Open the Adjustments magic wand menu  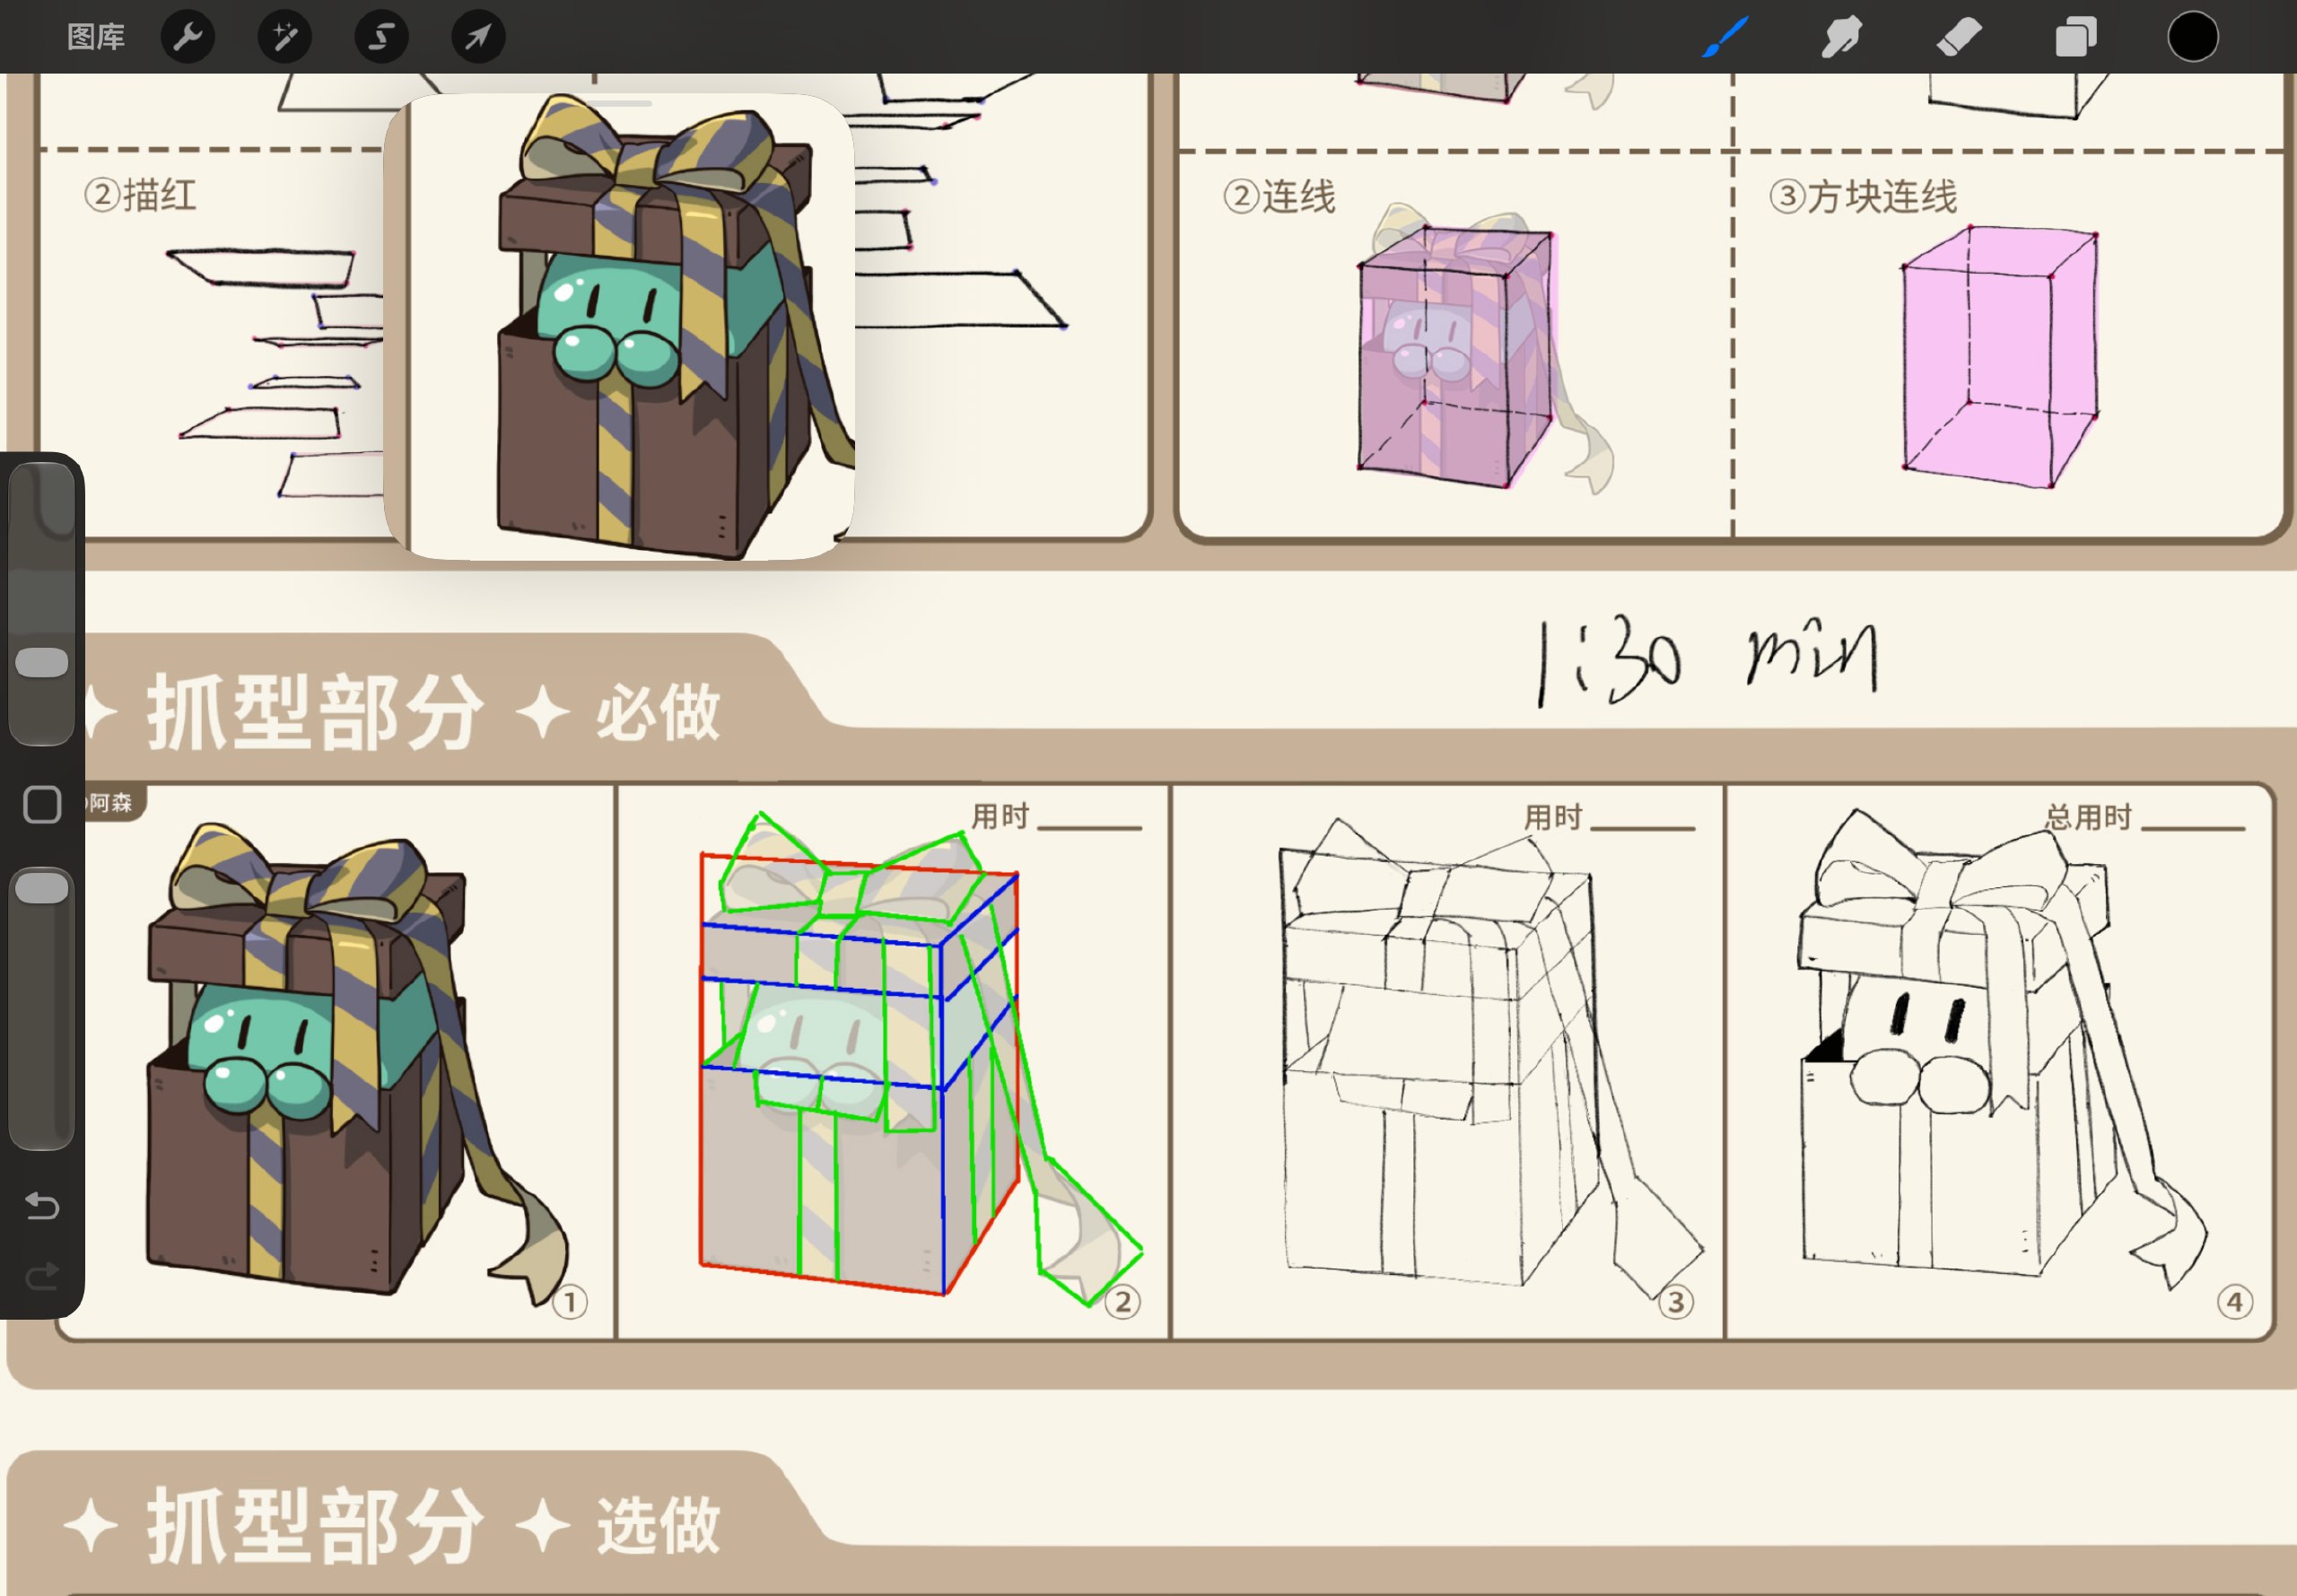click(285, 37)
